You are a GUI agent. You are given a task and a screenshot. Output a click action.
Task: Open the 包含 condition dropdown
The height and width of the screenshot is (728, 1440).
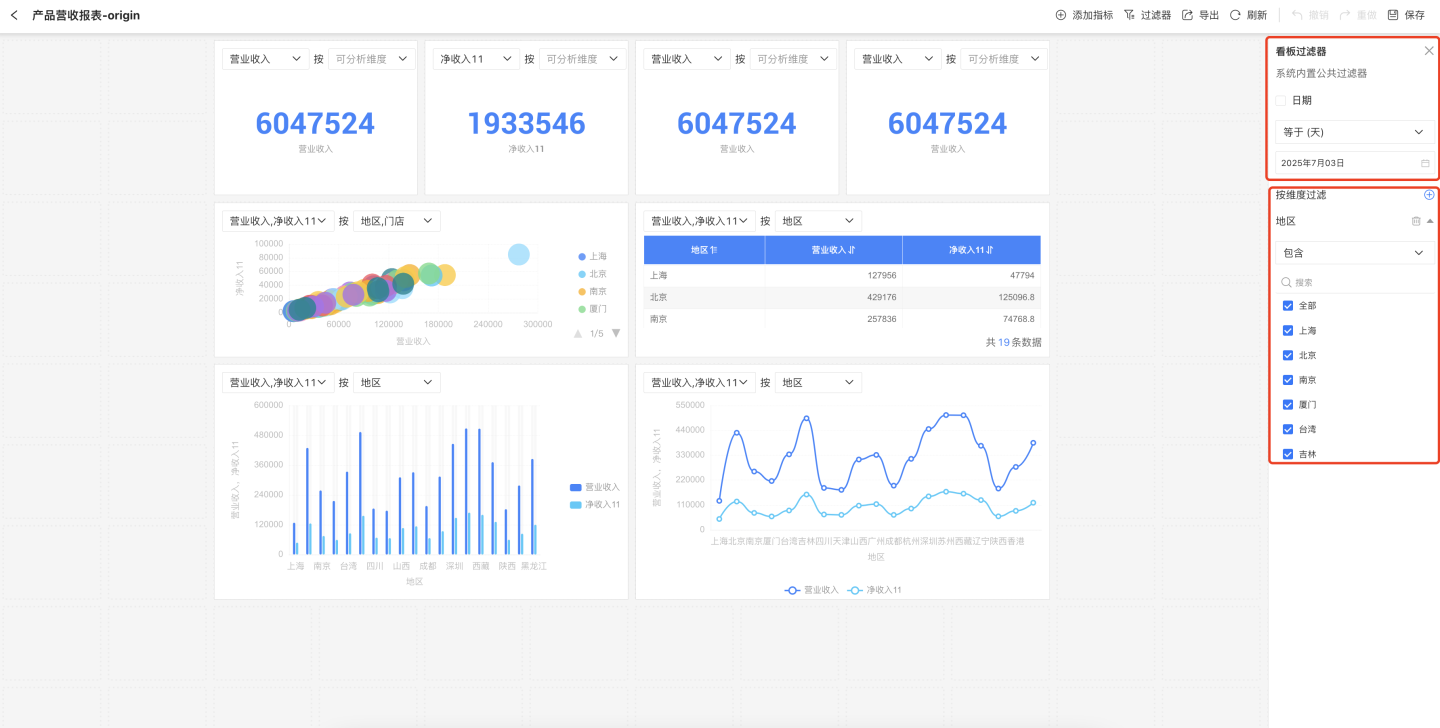coord(1354,253)
